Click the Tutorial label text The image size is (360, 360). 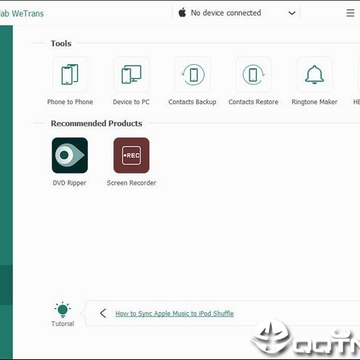63,324
